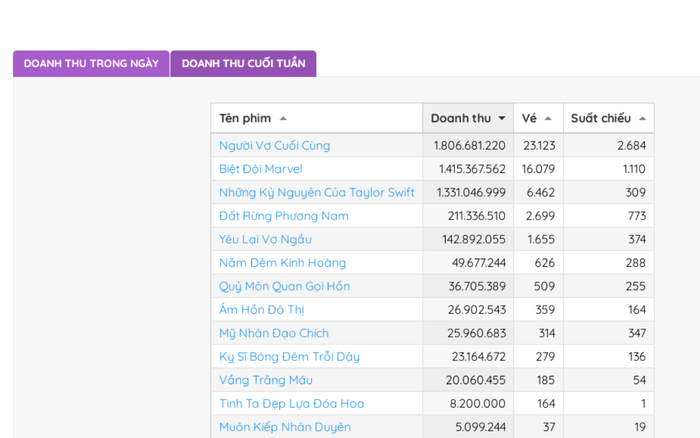Click Doanh thu descending sort arrow
The height and width of the screenshot is (438, 700).
point(501,119)
